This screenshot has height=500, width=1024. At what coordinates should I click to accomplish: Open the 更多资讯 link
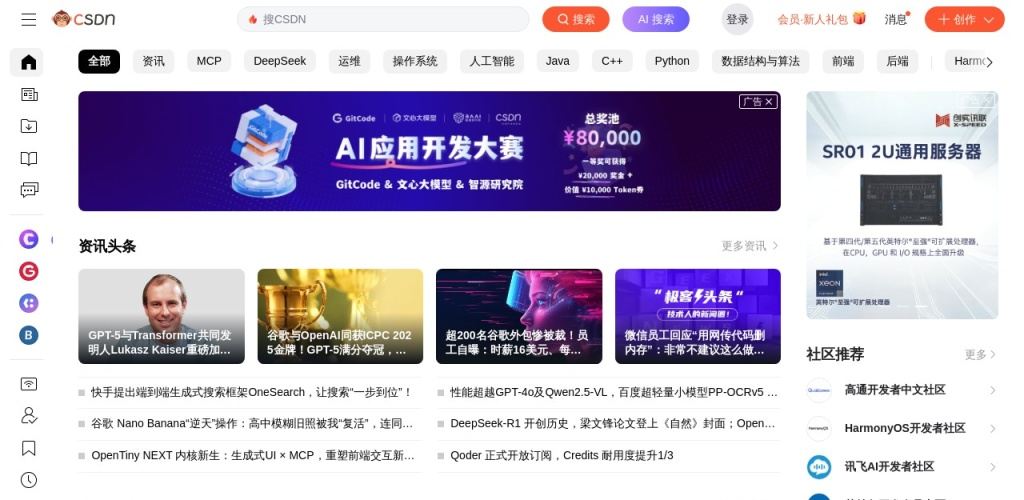(750, 246)
